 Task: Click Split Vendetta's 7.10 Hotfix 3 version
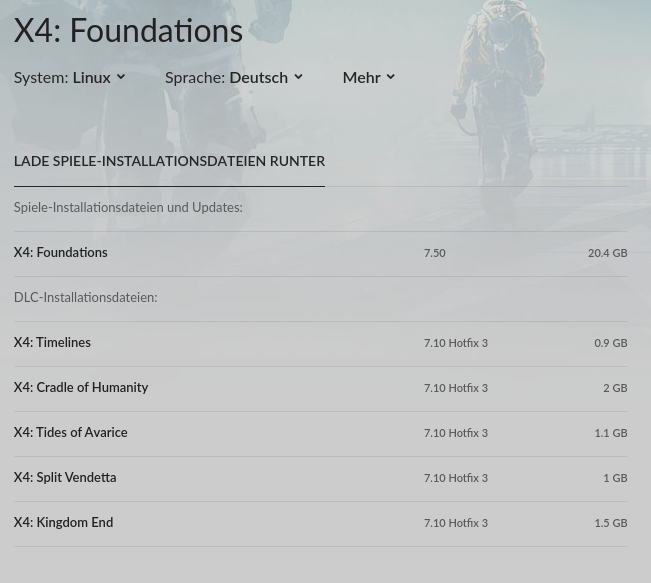point(456,478)
